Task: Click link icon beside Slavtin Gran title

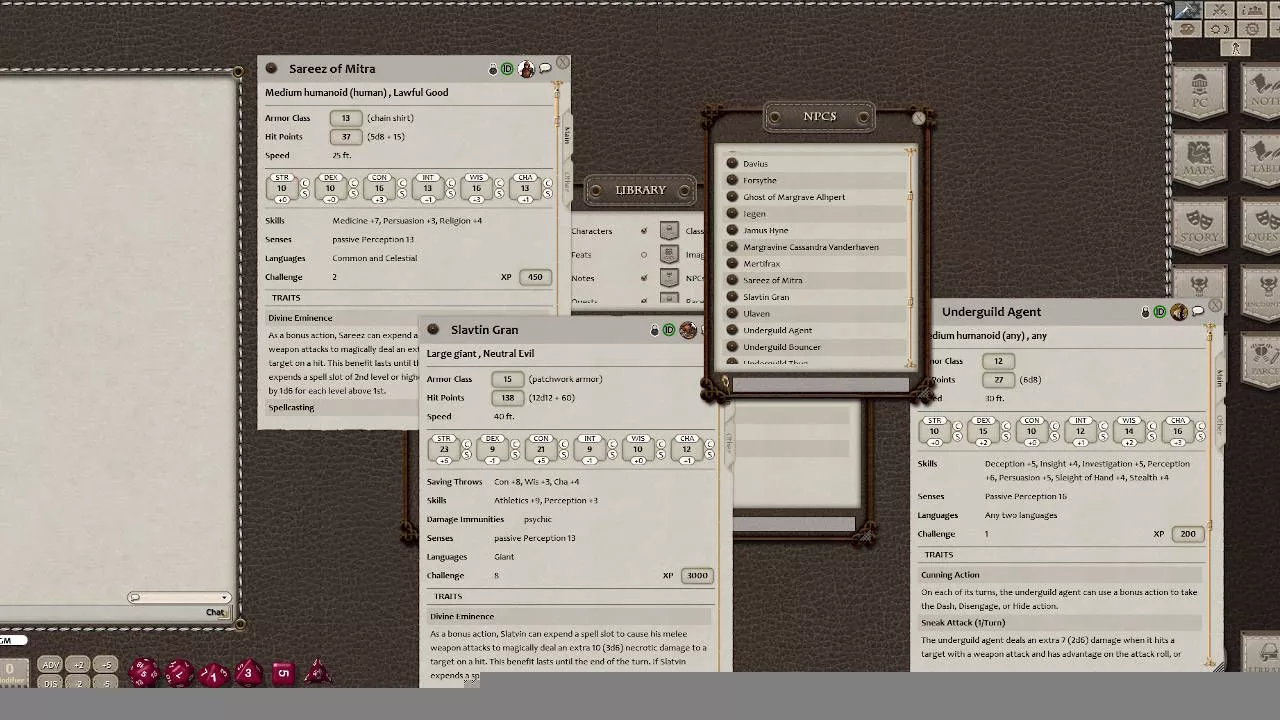Action: coord(433,330)
